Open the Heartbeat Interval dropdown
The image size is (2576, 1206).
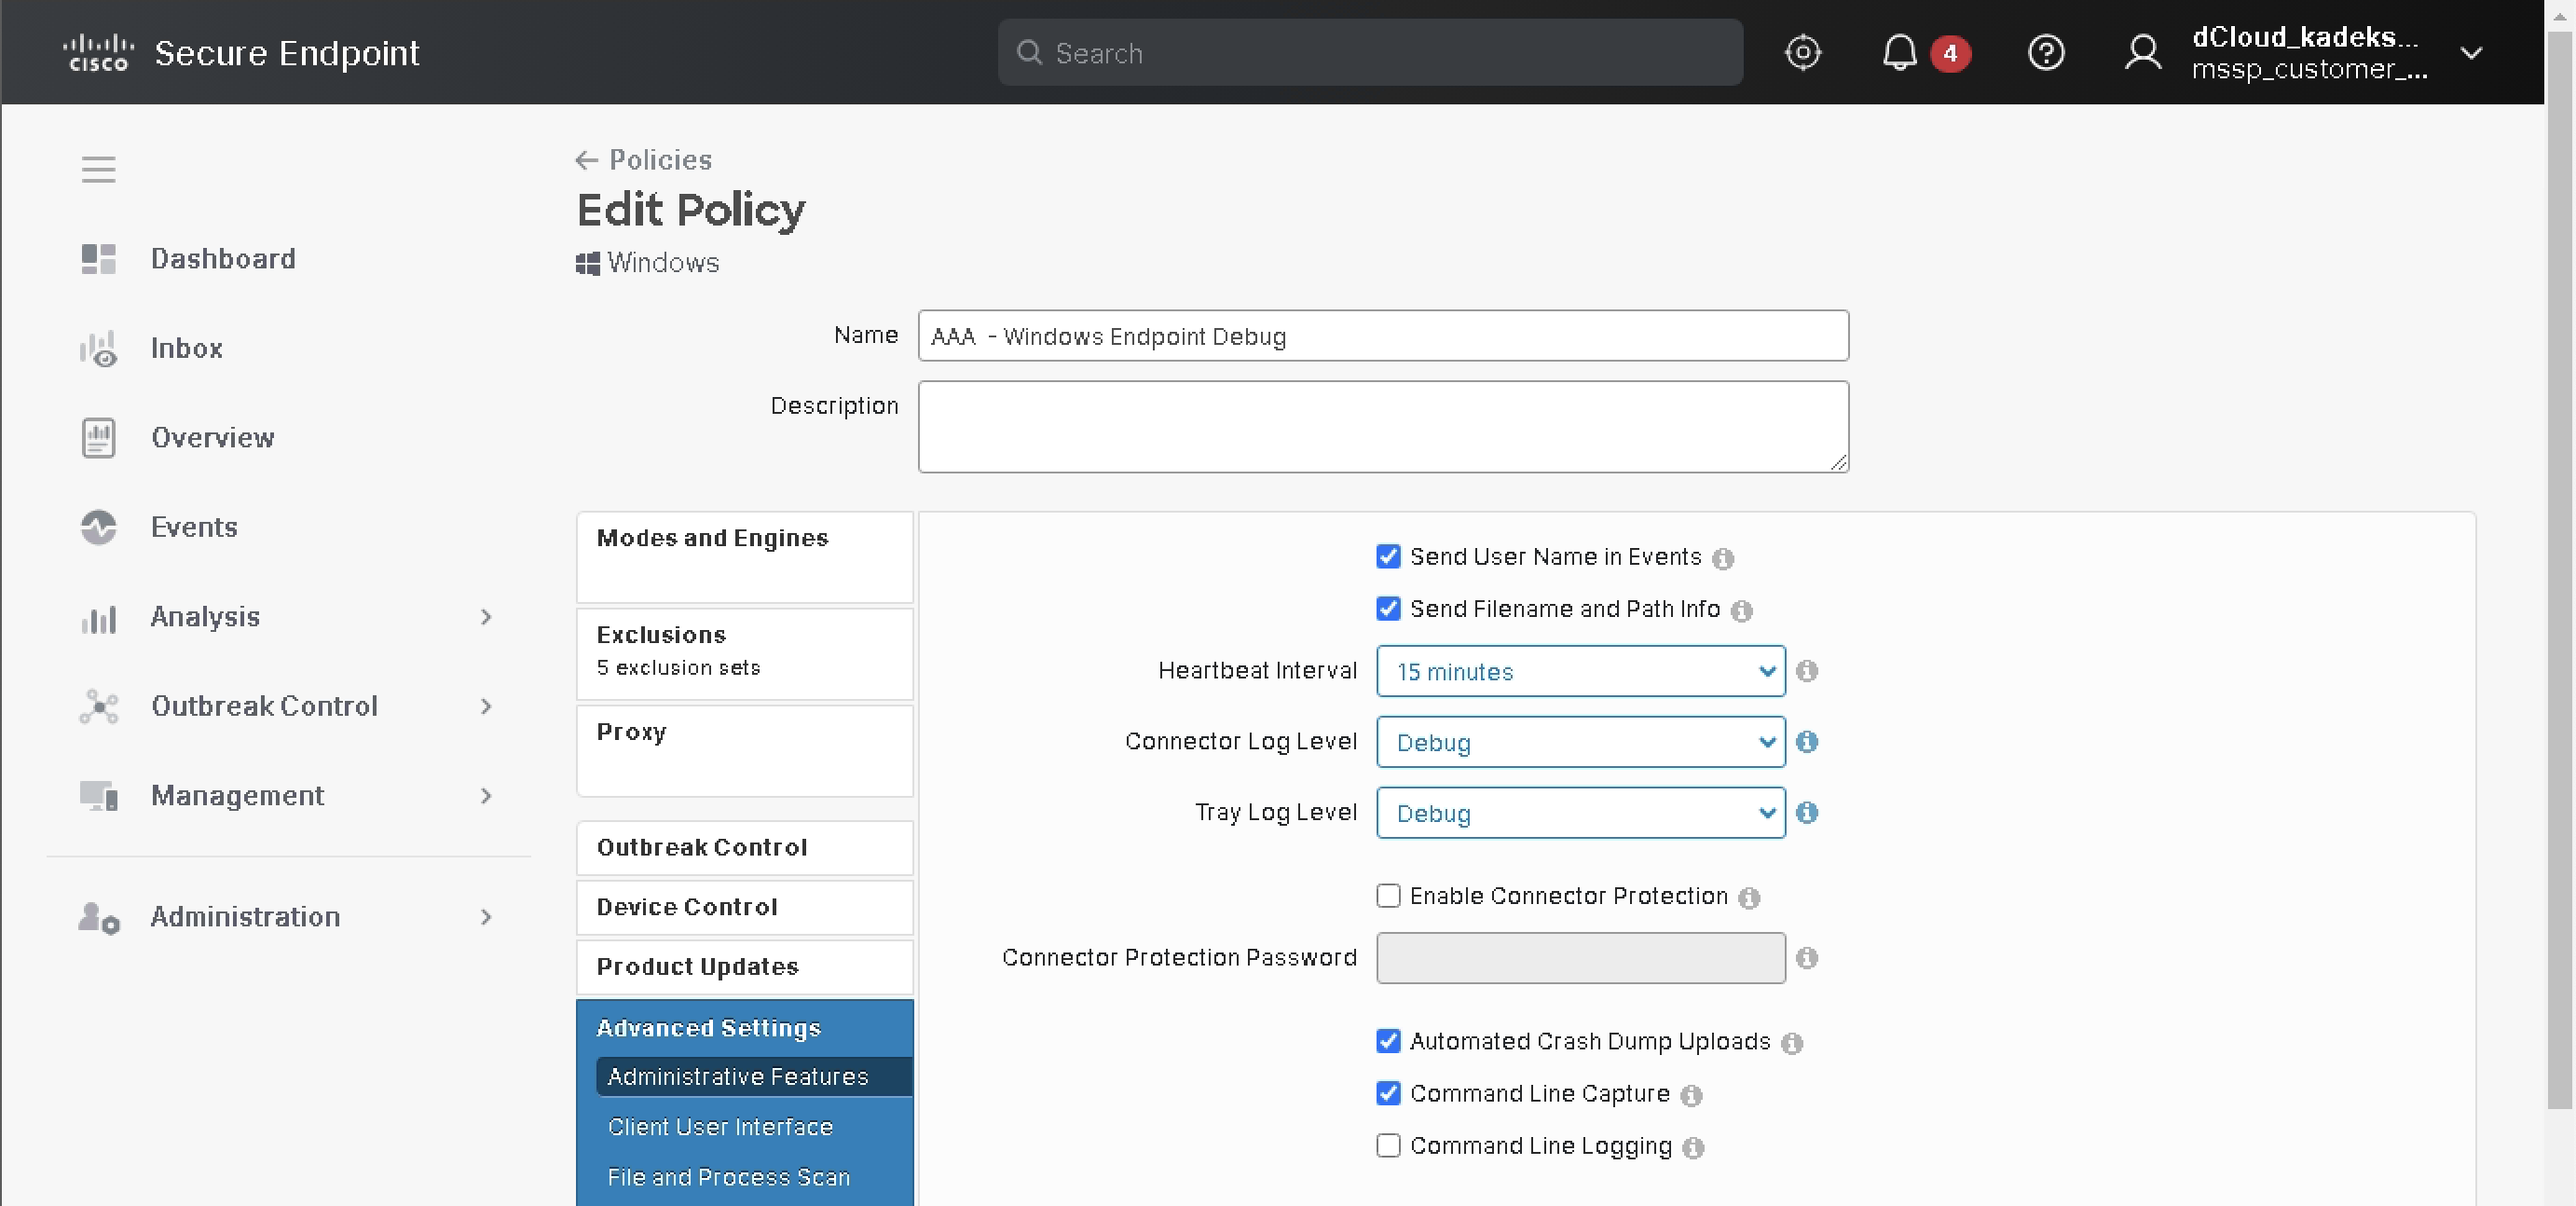pos(1580,671)
